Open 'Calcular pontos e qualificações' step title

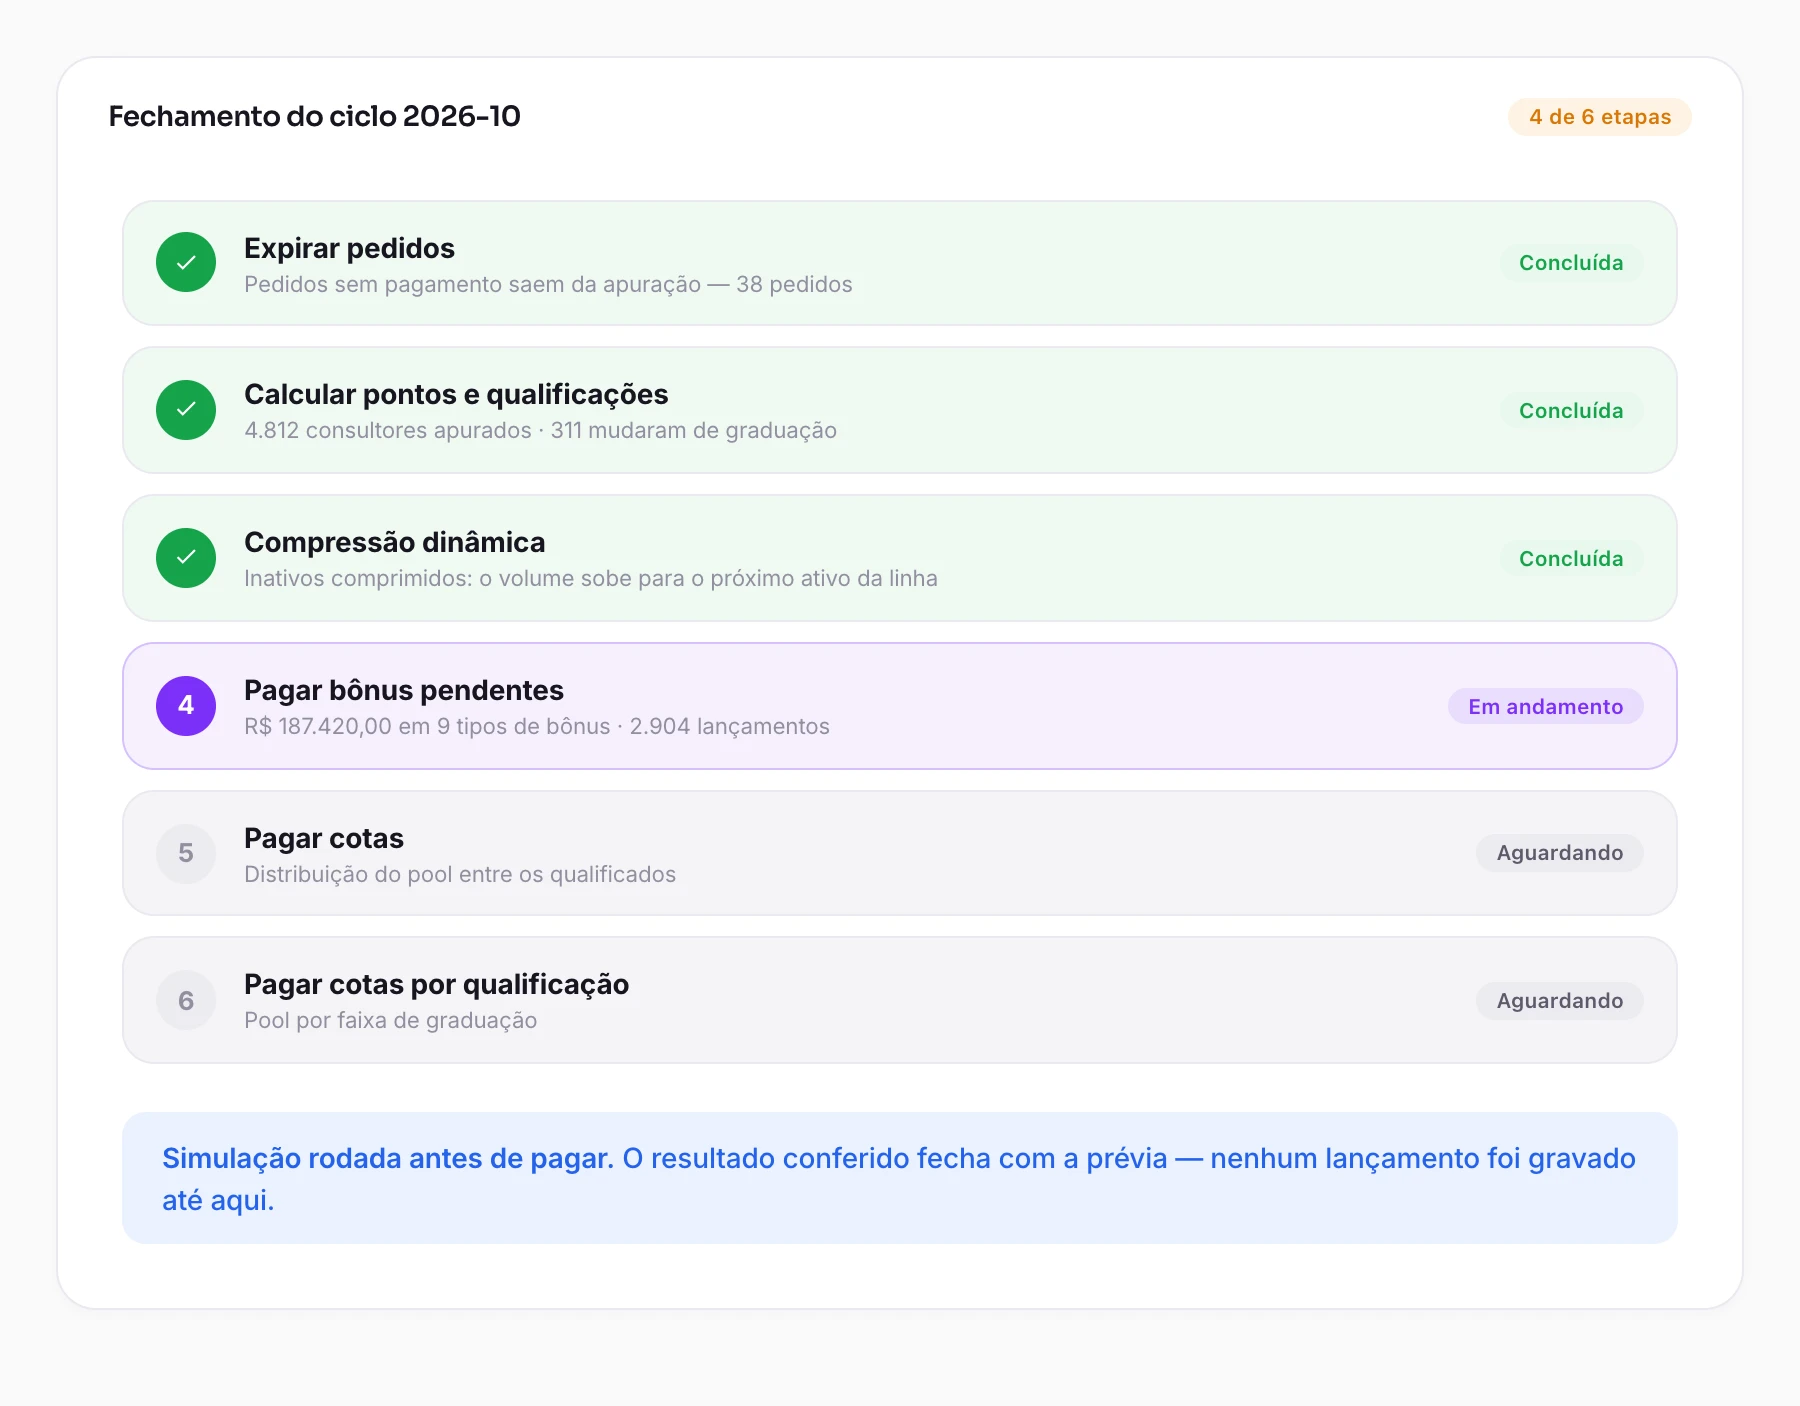456,394
